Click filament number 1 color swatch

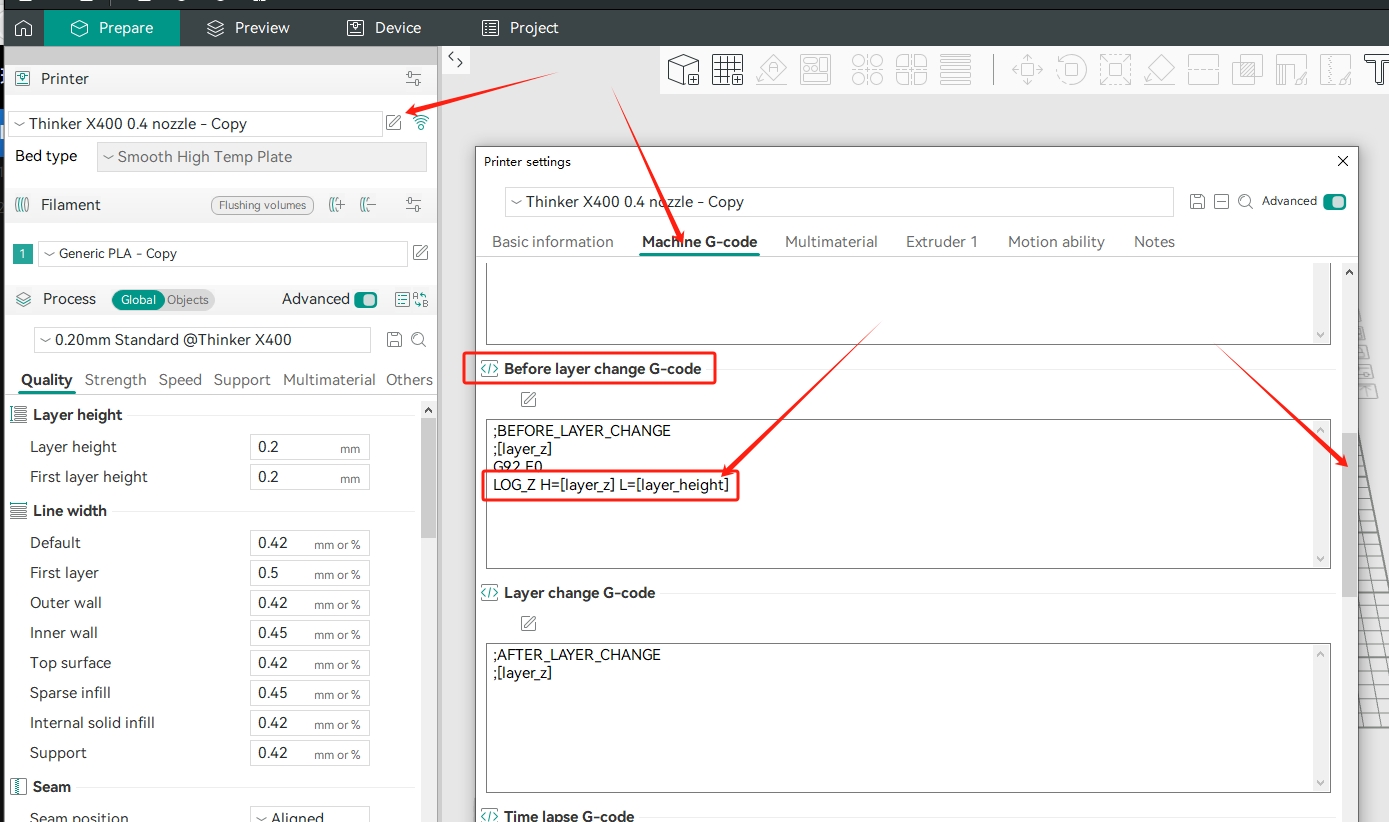(x=23, y=254)
